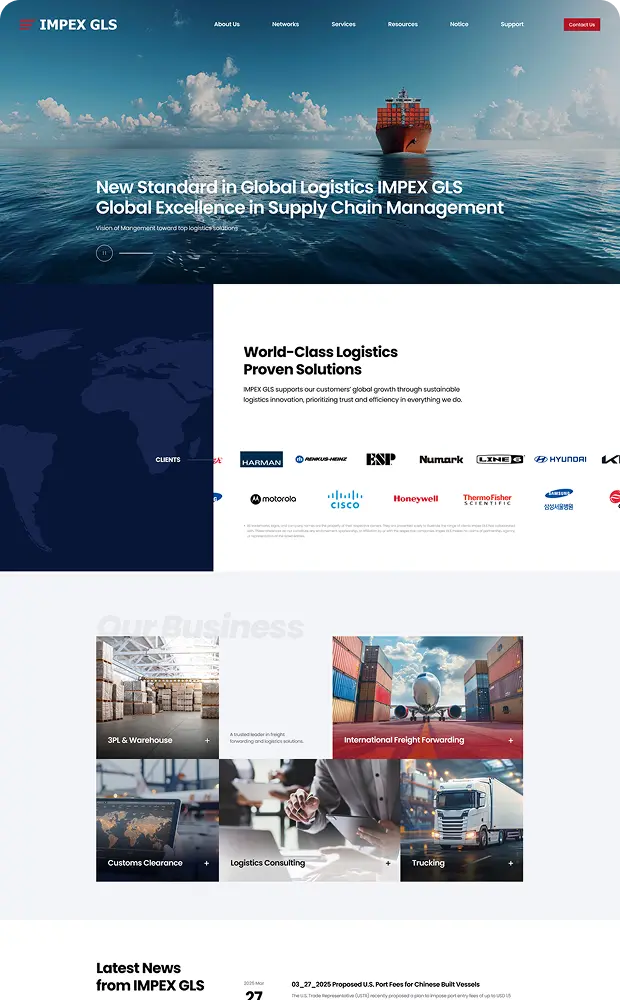Click the Cisco client logo
This screenshot has height=1000, width=620.
[x=345, y=499]
